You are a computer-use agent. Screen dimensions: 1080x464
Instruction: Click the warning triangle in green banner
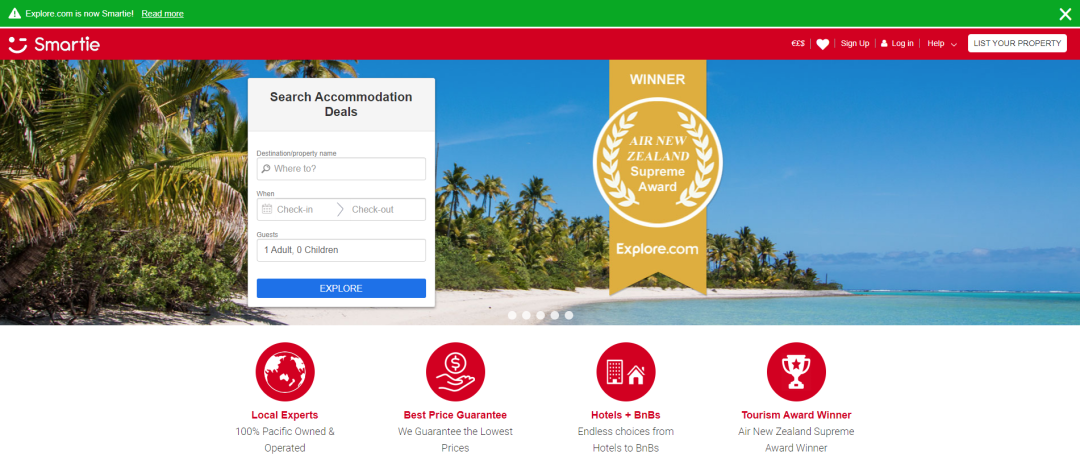pos(14,13)
